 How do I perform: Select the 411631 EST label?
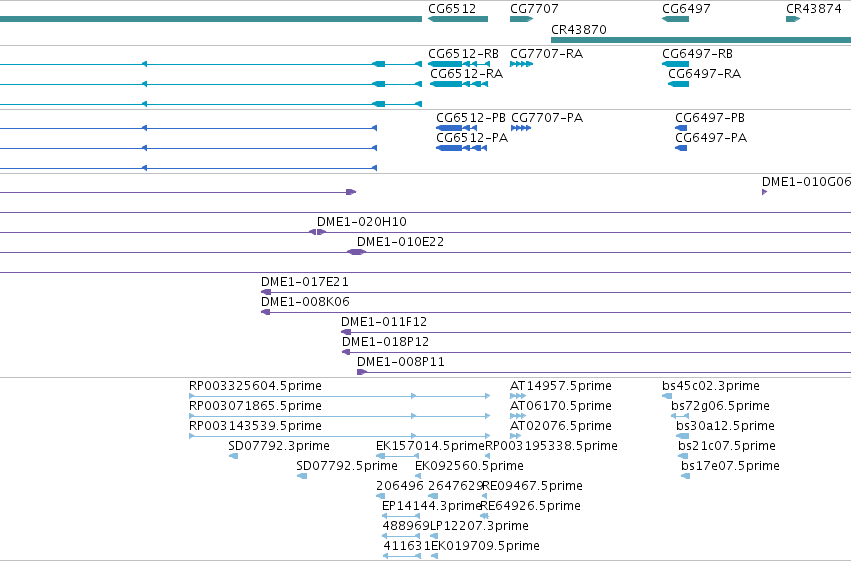pos(407,546)
